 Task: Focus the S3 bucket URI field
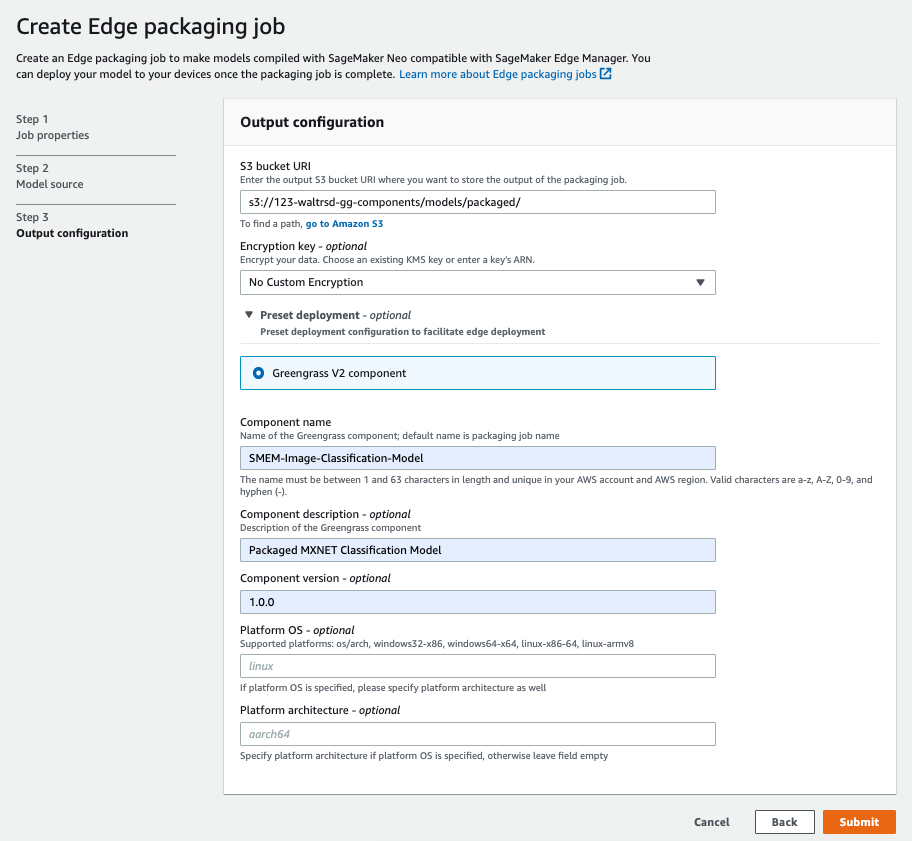(478, 202)
